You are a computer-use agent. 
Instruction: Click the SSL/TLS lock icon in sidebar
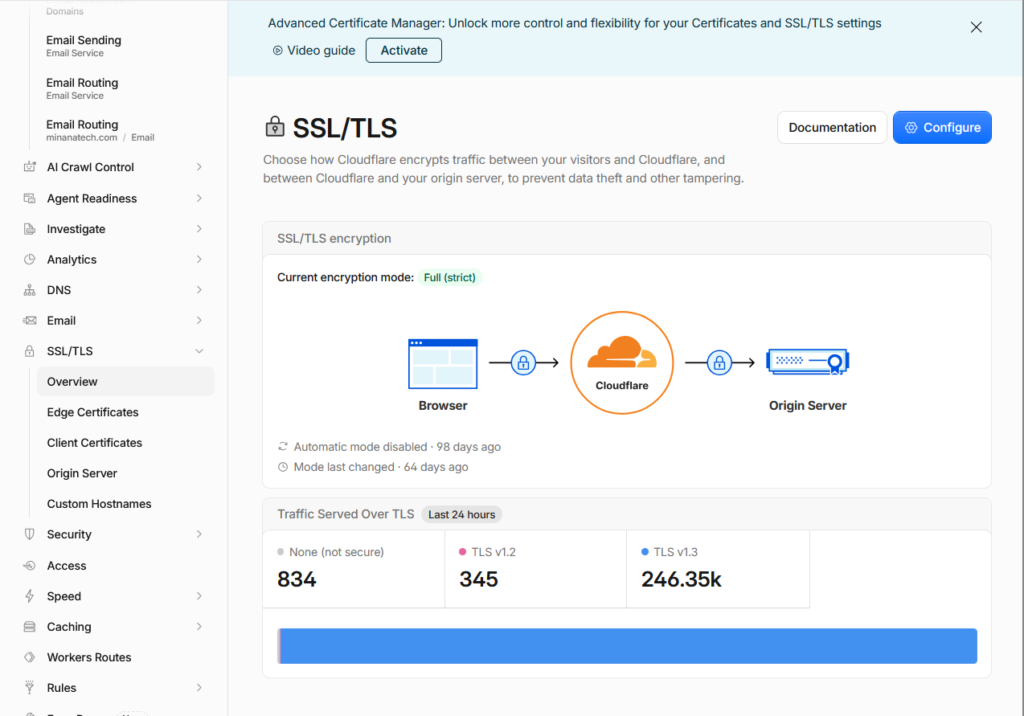coord(29,351)
